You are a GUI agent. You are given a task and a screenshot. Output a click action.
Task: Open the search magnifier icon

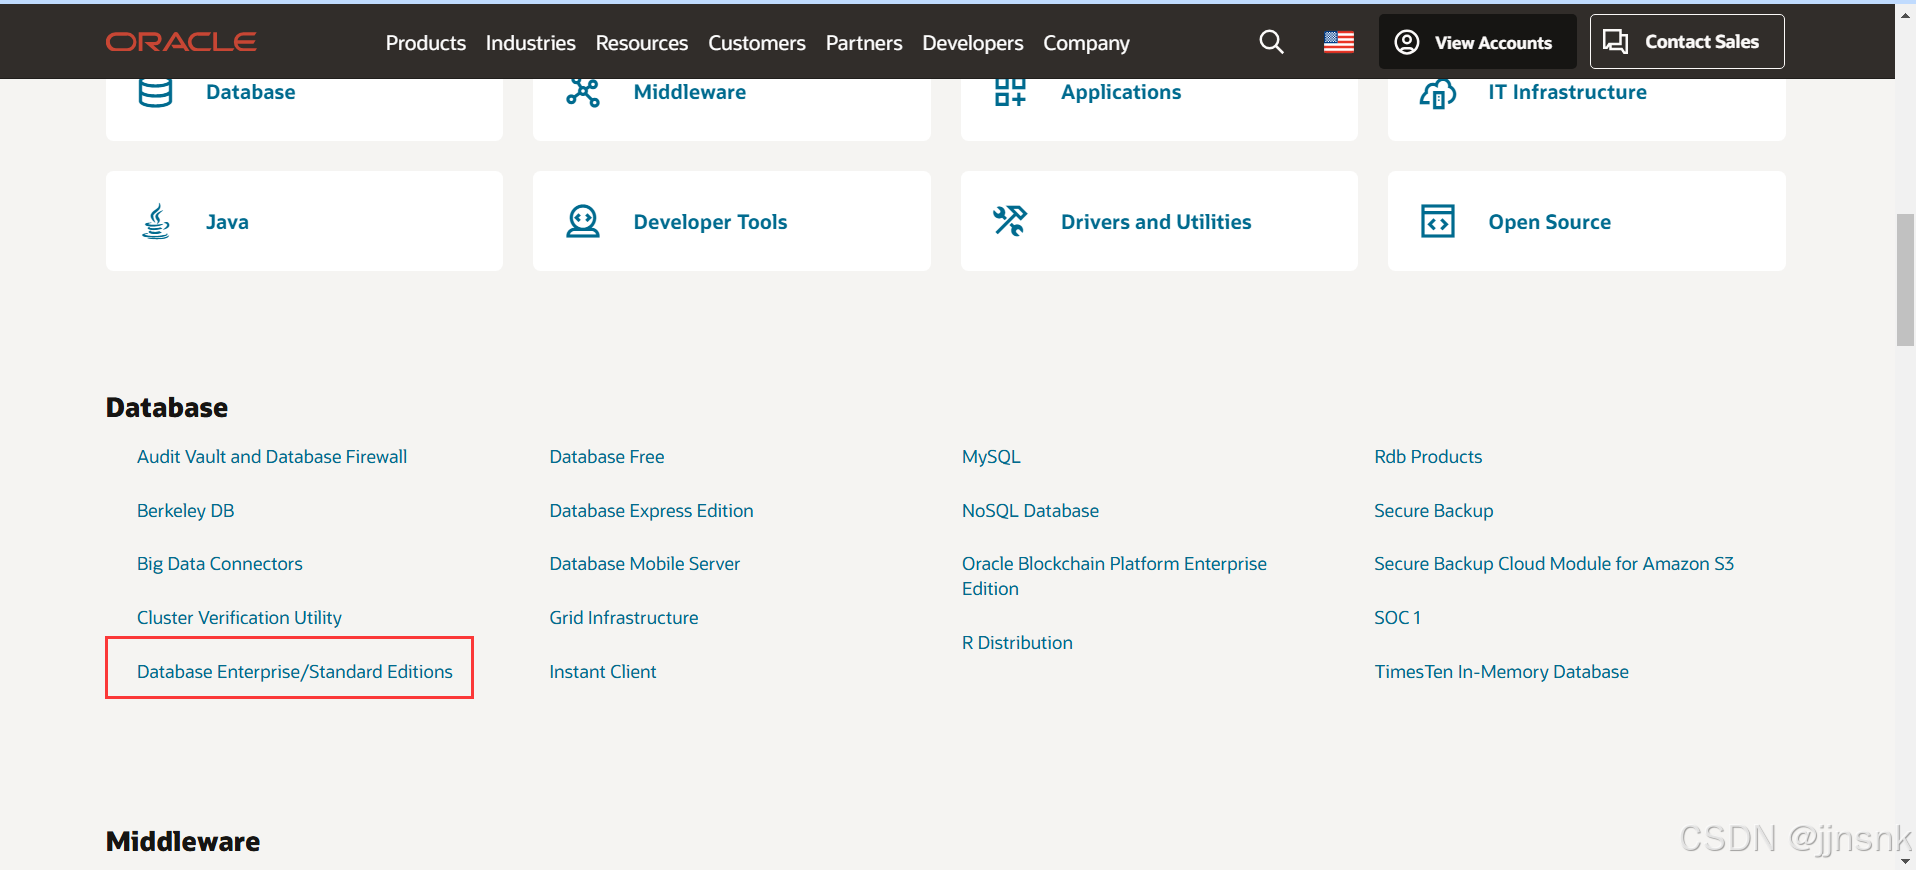1271,42
